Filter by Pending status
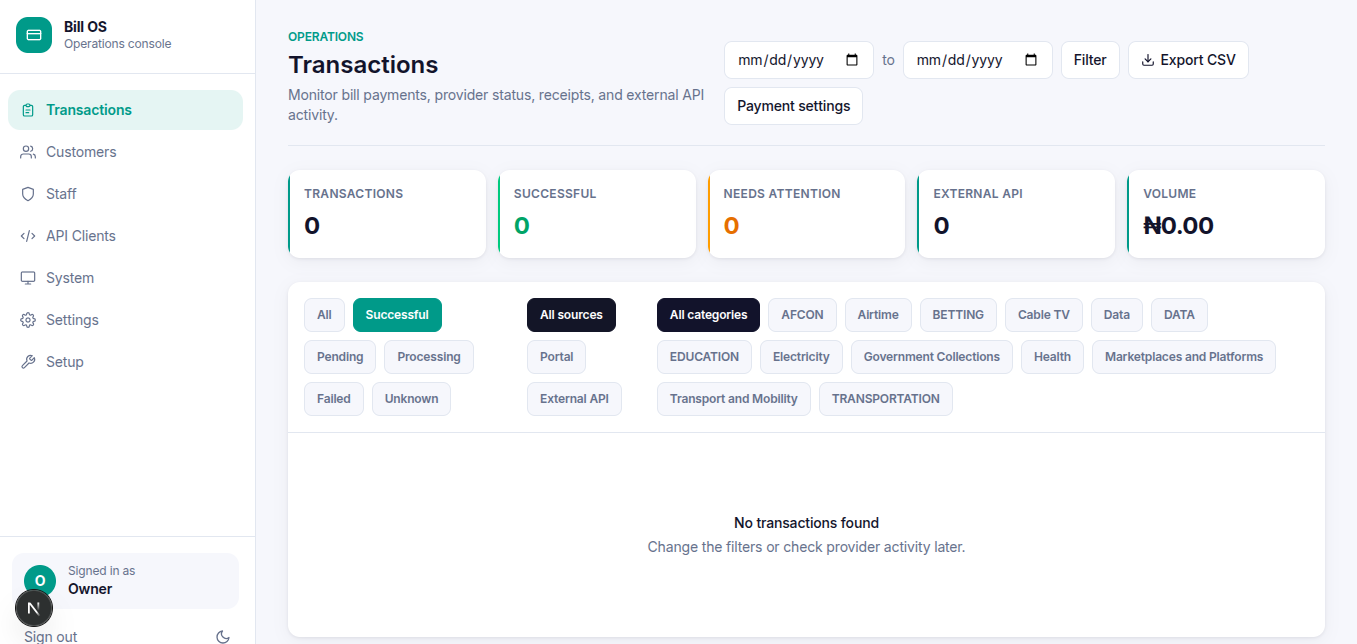The height and width of the screenshot is (644, 1357). click(340, 357)
